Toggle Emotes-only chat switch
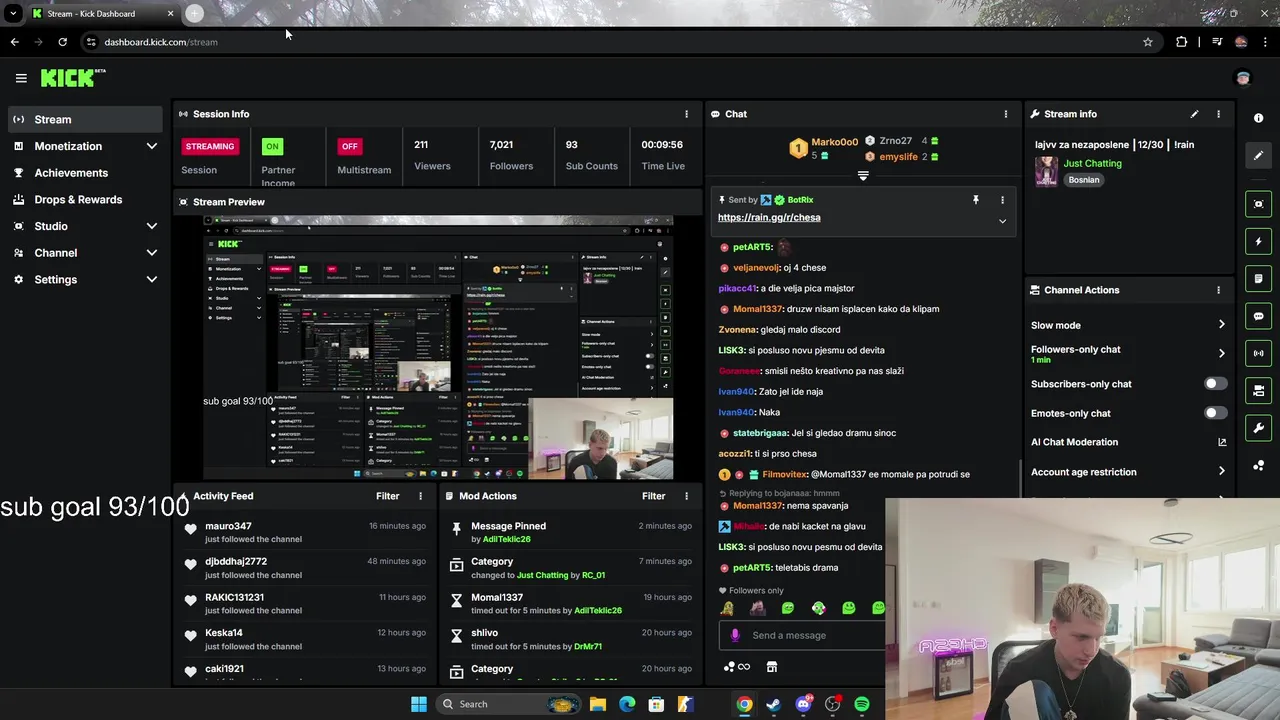Screen dimensions: 1280x720 point(1215,413)
